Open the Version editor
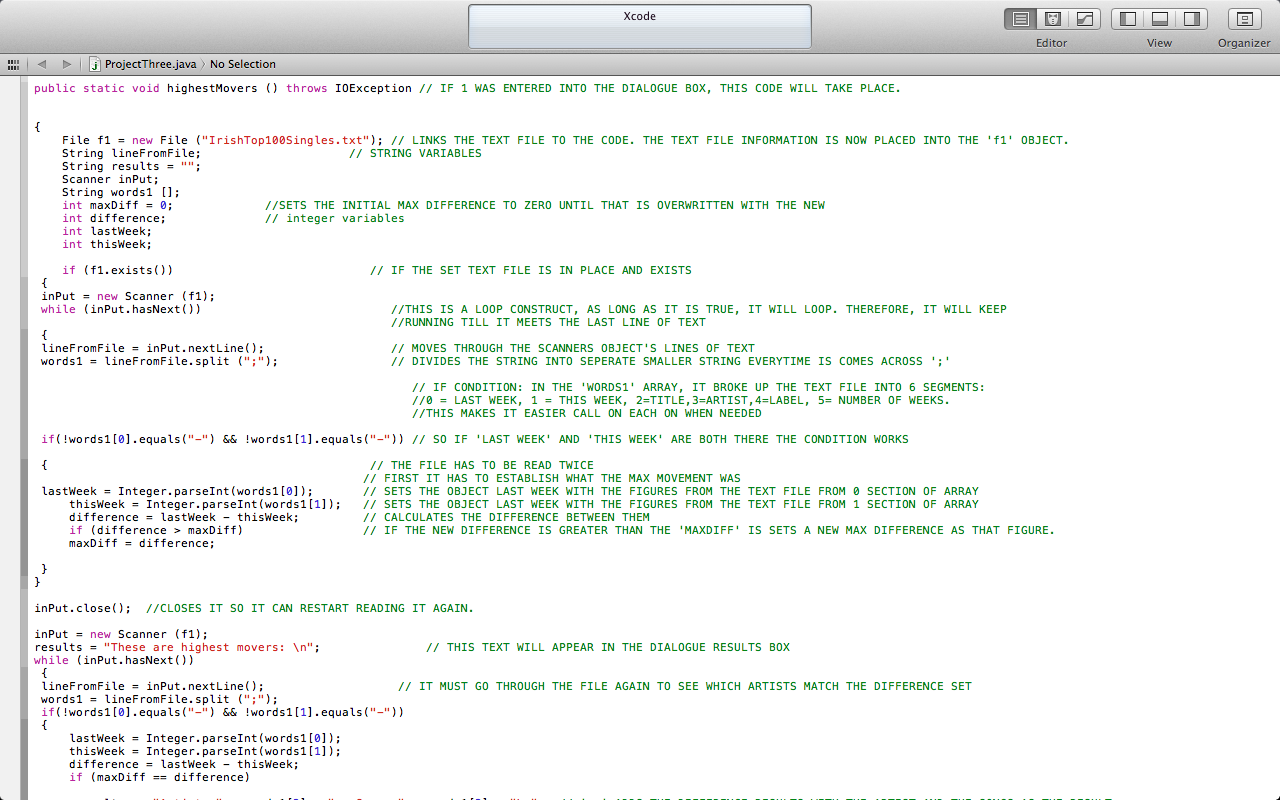The width and height of the screenshot is (1280, 800). 1084,19
